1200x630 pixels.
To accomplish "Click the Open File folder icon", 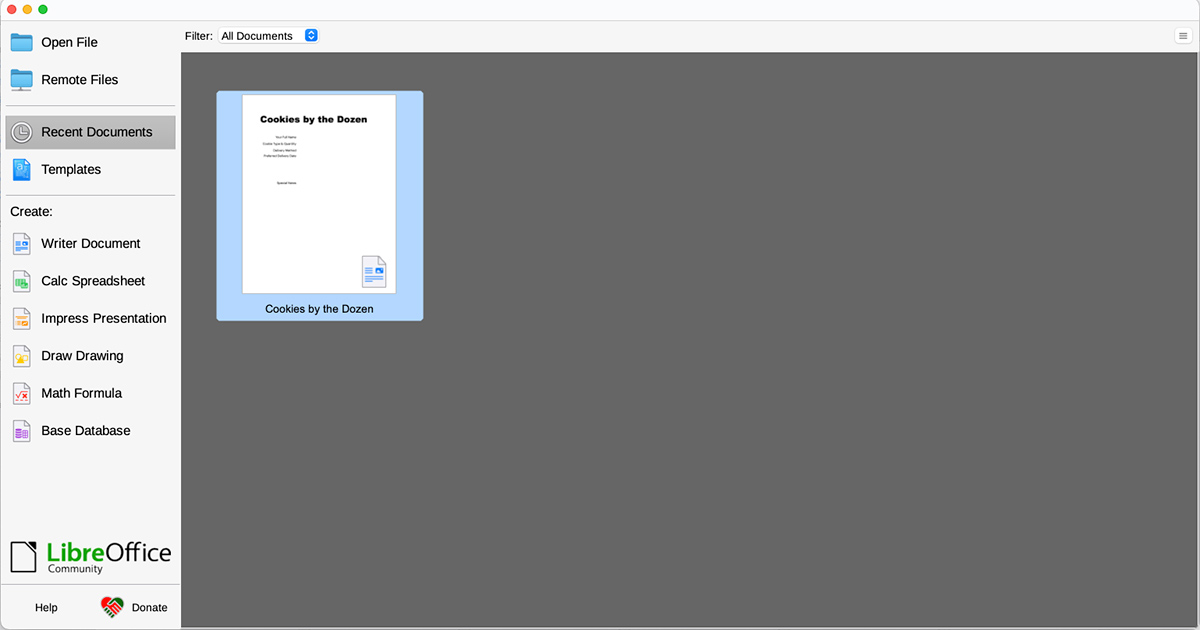I will [21, 41].
